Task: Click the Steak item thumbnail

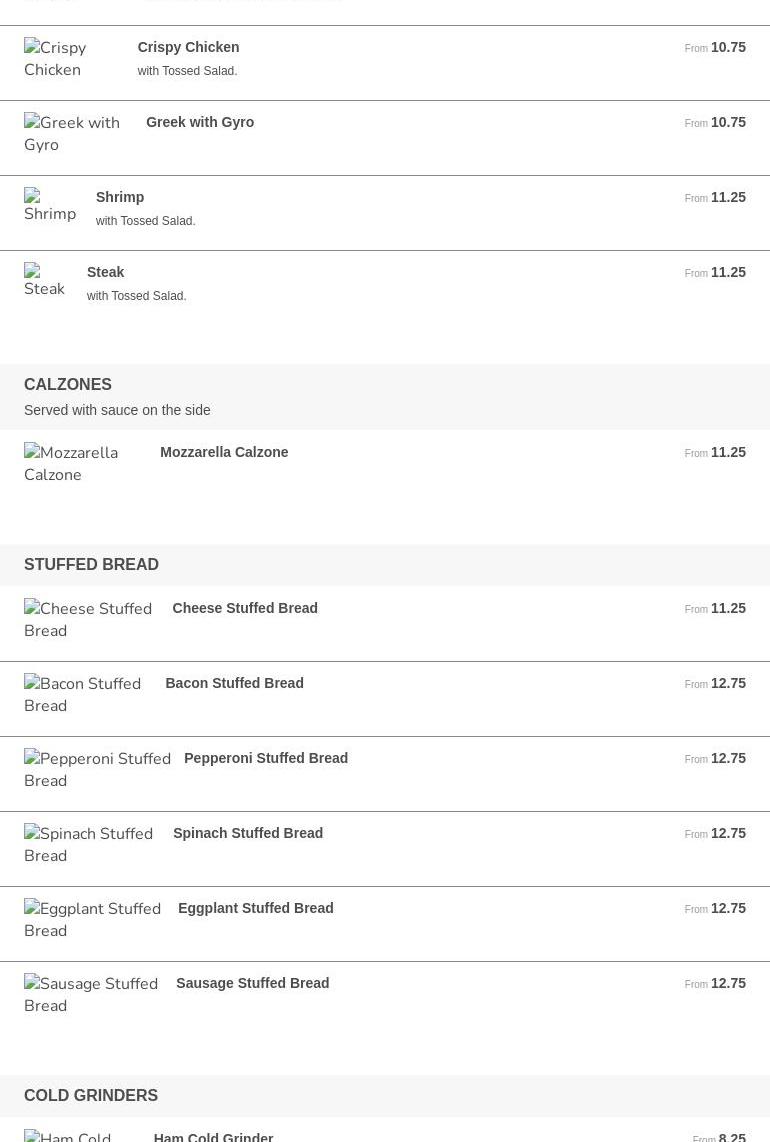Action: pyautogui.click(x=45, y=281)
